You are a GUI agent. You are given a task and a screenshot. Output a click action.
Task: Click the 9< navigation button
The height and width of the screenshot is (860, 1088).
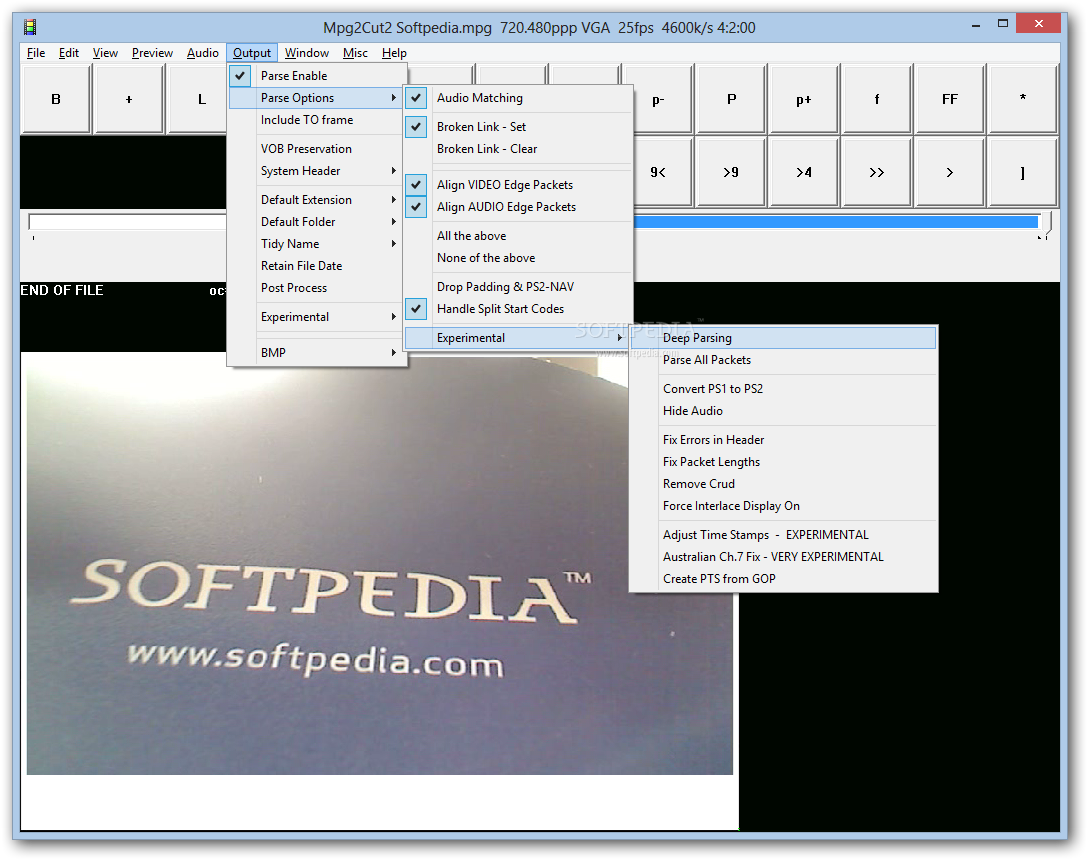(x=658, y=172)
